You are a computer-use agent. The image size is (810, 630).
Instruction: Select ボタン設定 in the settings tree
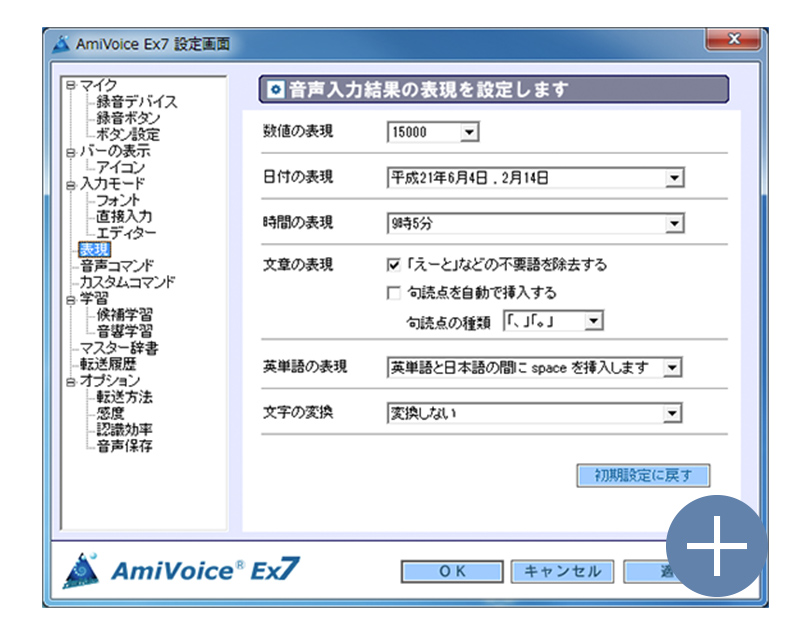click(x=128, y=134)
